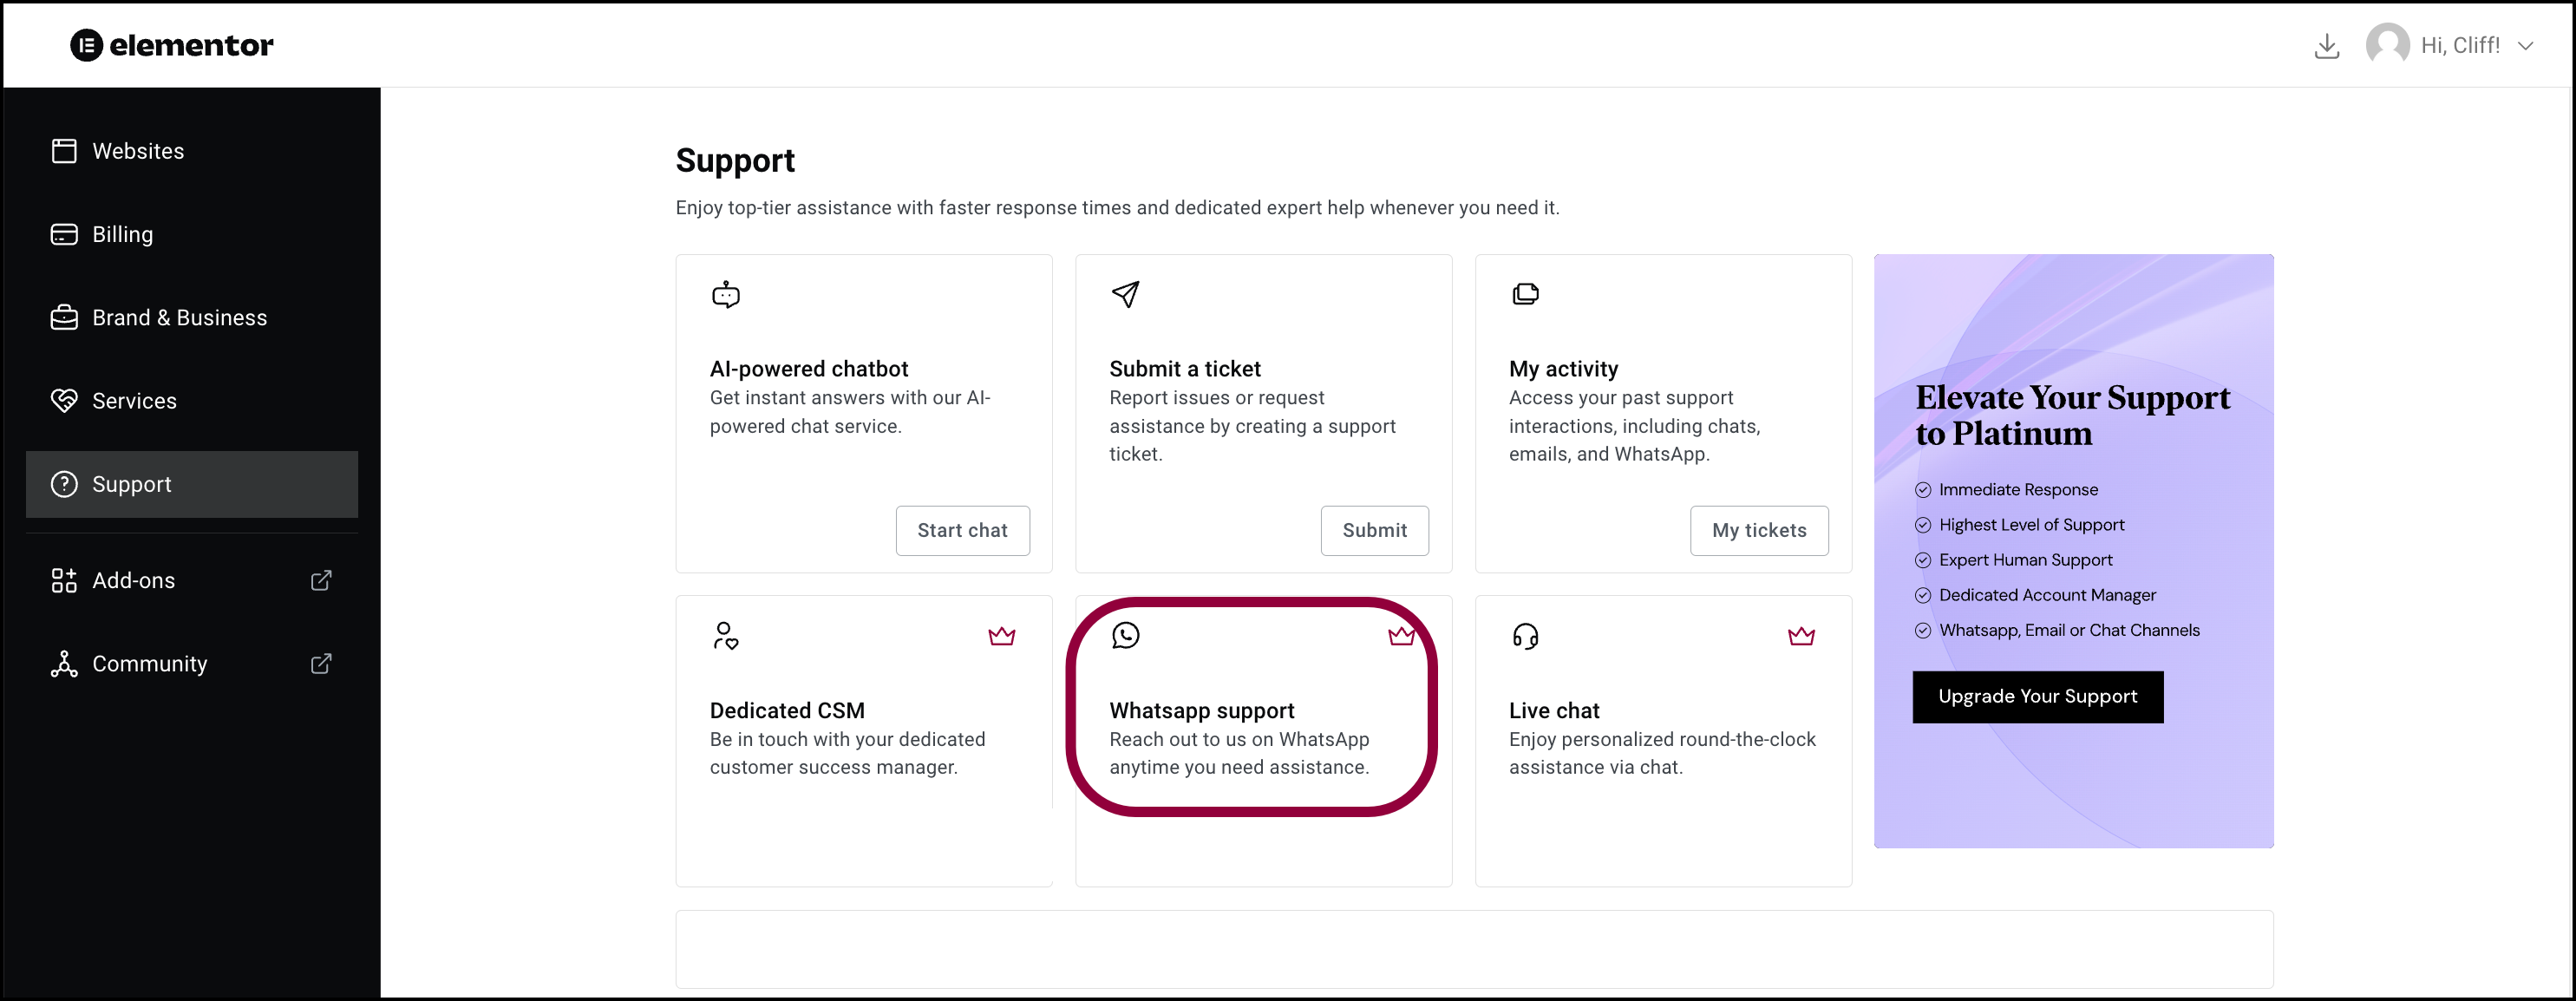2576x1001 pixels.
Task: Click the My activity inbox icon
Action: pos(1525,294)
